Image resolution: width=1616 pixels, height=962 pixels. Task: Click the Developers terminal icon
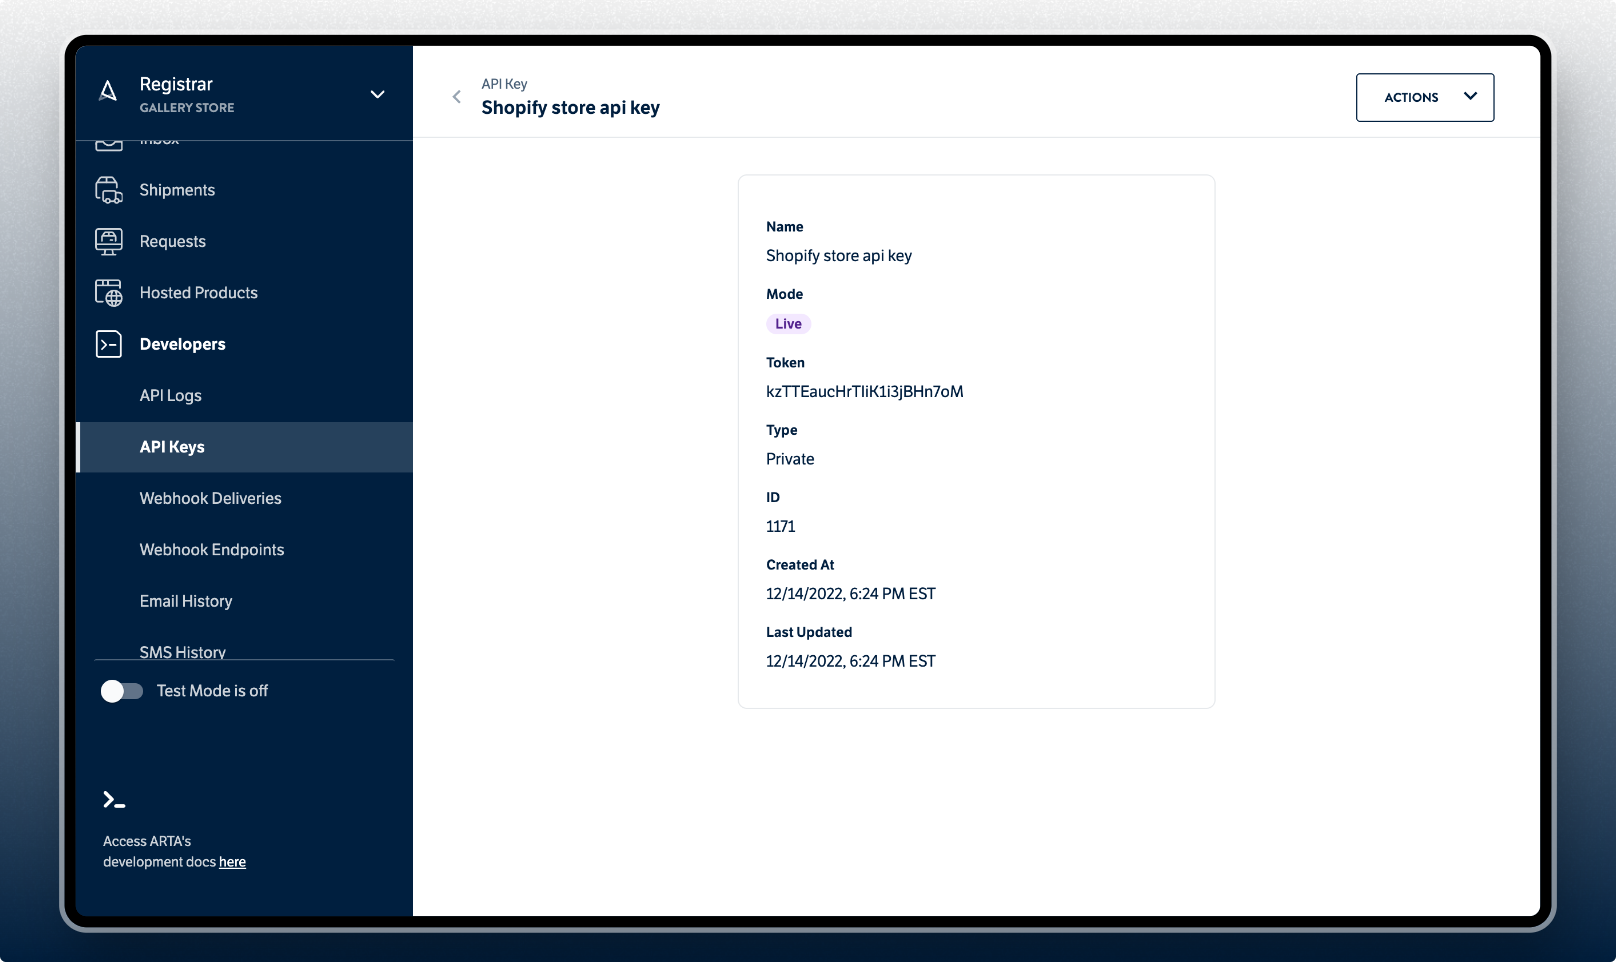point(110,344)
